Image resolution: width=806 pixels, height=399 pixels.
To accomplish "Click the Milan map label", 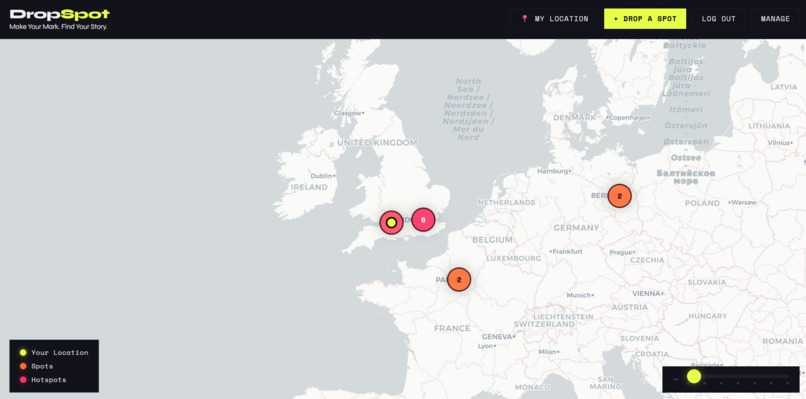I will (x=548, y=352).
